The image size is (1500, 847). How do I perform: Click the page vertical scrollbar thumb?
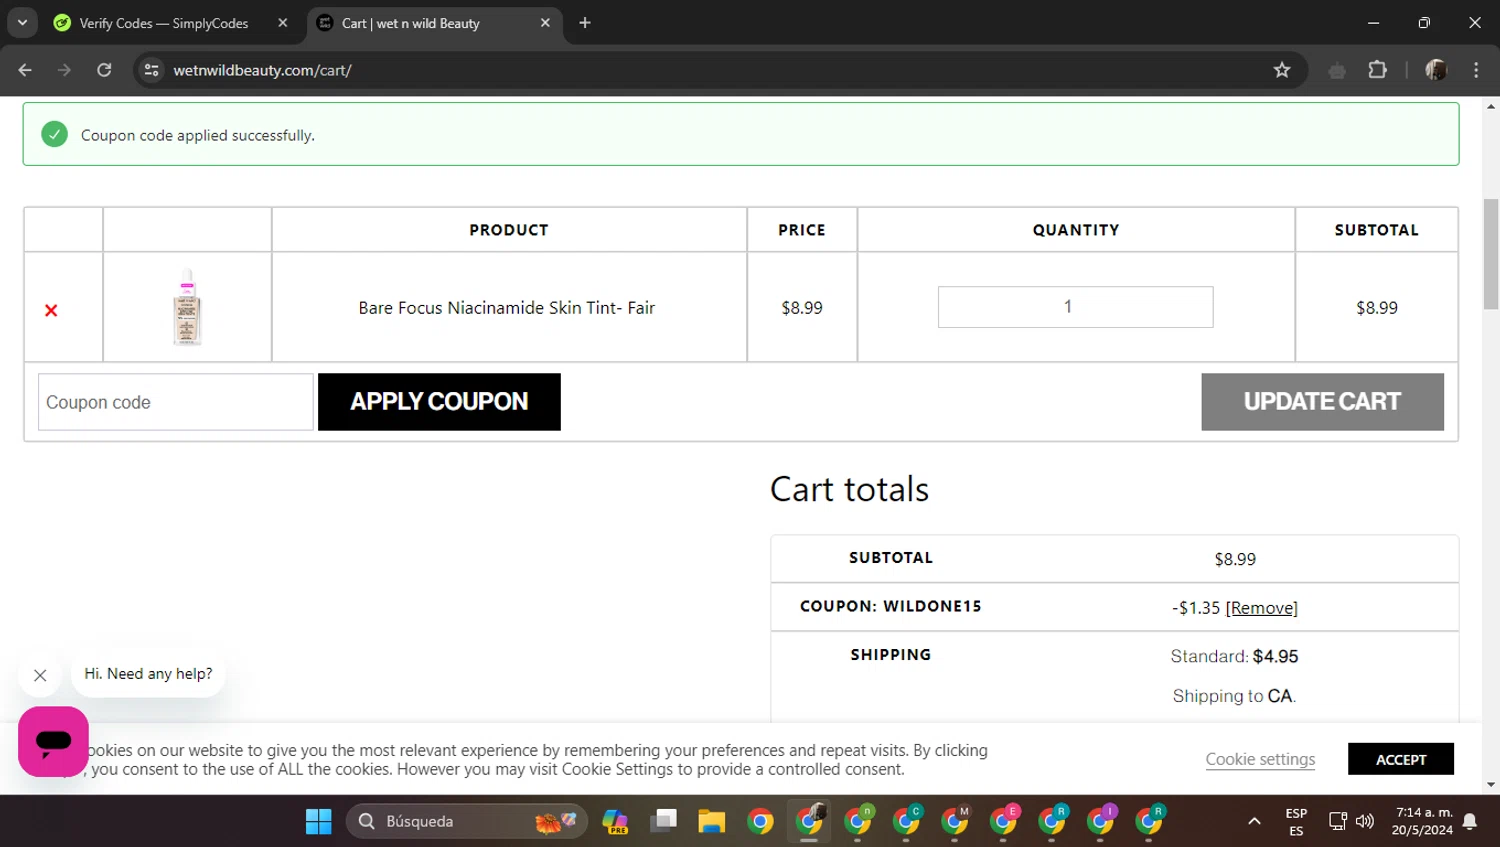tap(1491, 254)
